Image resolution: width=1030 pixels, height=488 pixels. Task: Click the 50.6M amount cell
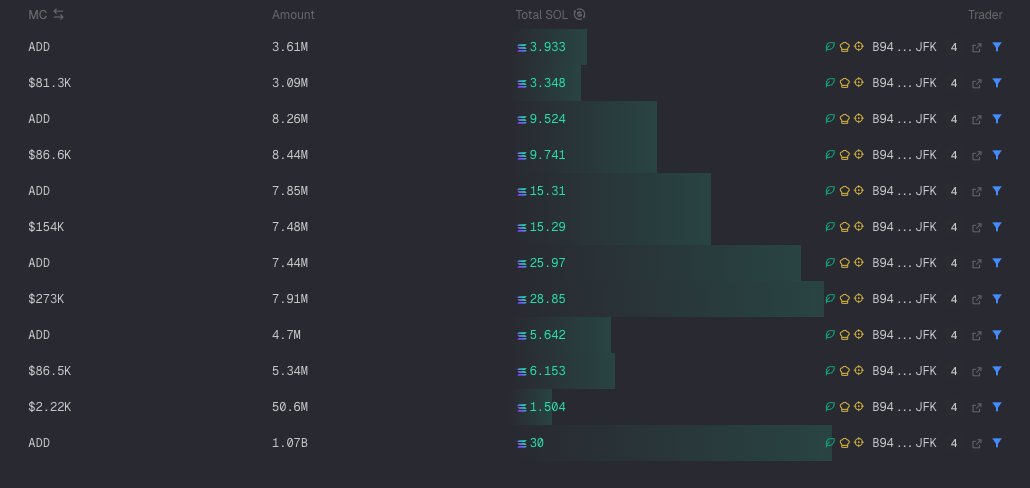click(x=290, y=407)
